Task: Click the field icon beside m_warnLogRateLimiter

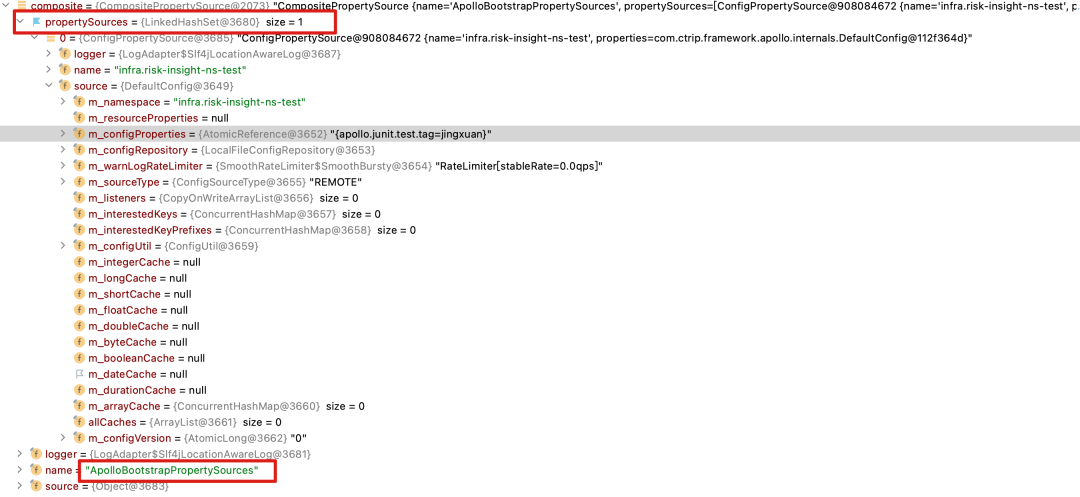Action: (80, 166)
